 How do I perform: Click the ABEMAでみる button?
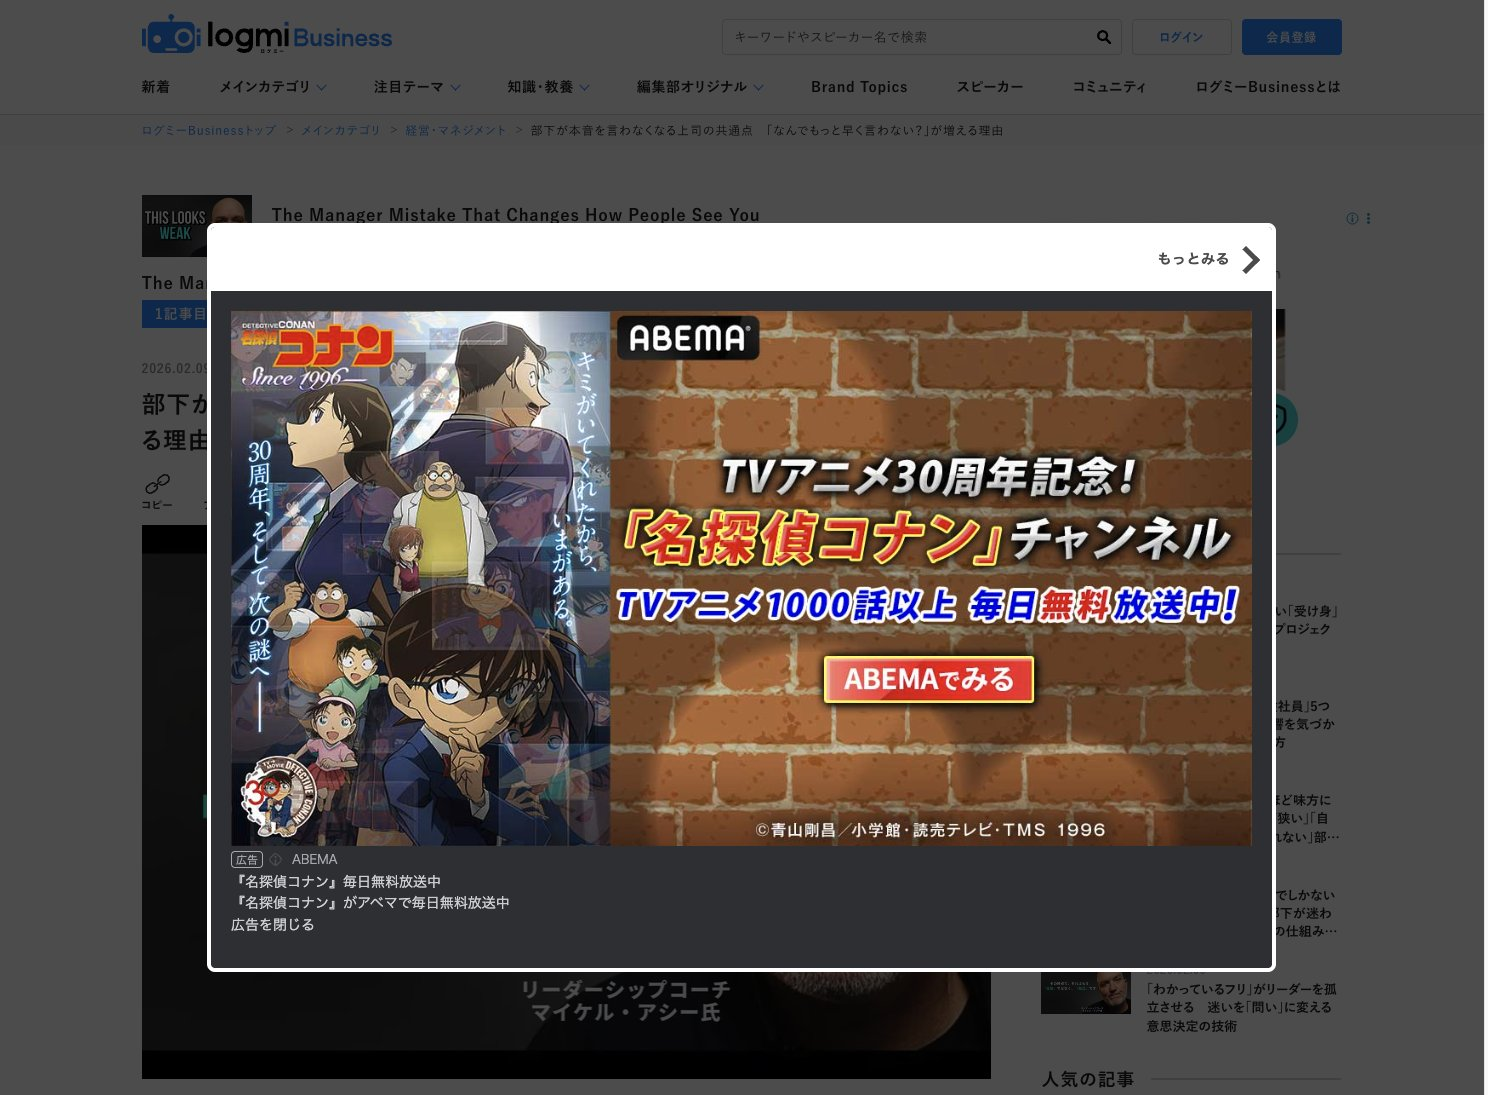tap(928, 680)
